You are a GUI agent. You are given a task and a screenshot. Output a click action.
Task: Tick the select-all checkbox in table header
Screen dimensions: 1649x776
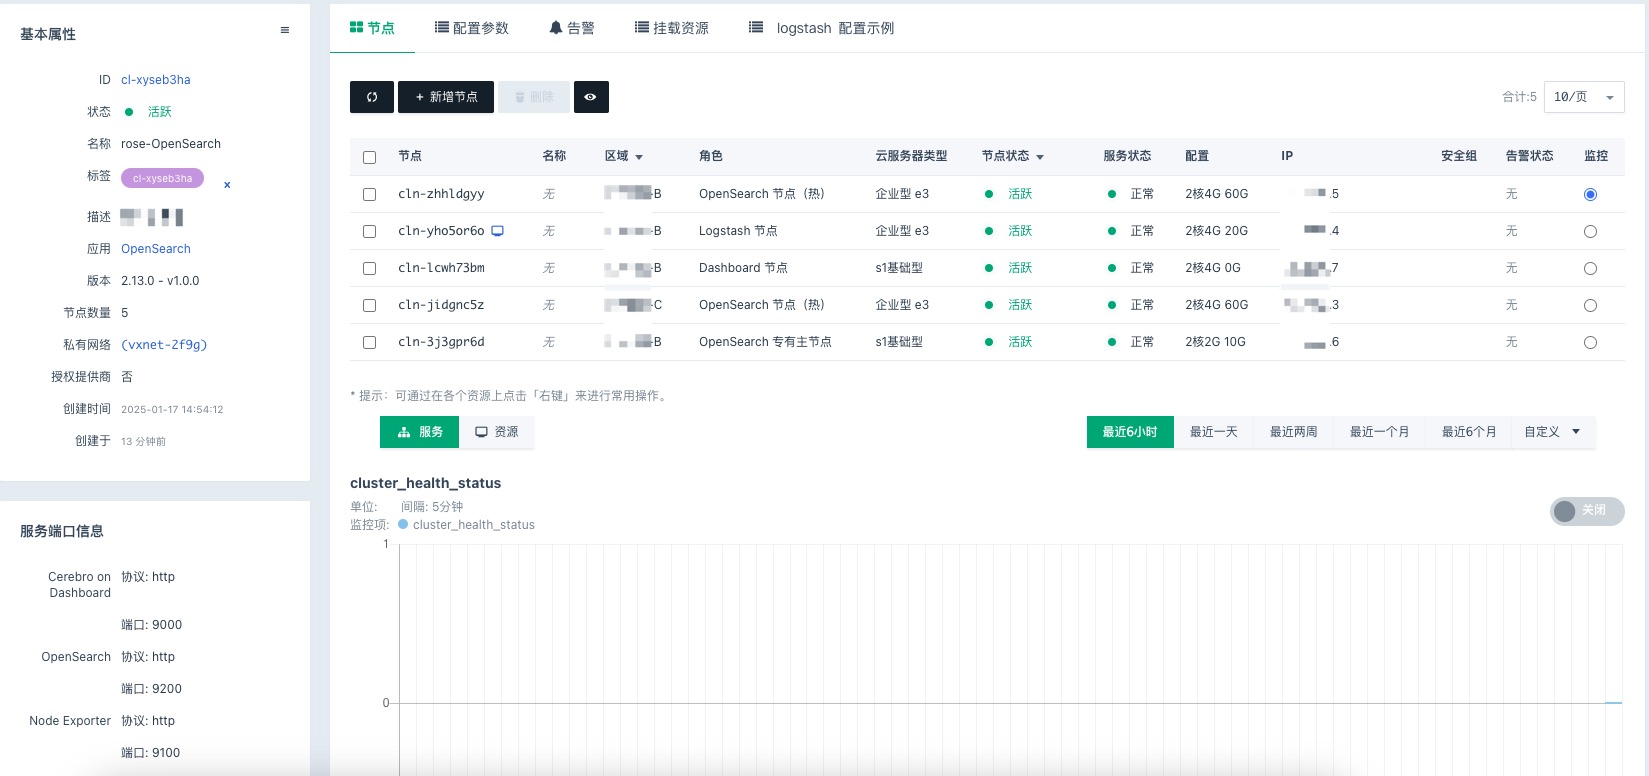click(x=369, y=157)
